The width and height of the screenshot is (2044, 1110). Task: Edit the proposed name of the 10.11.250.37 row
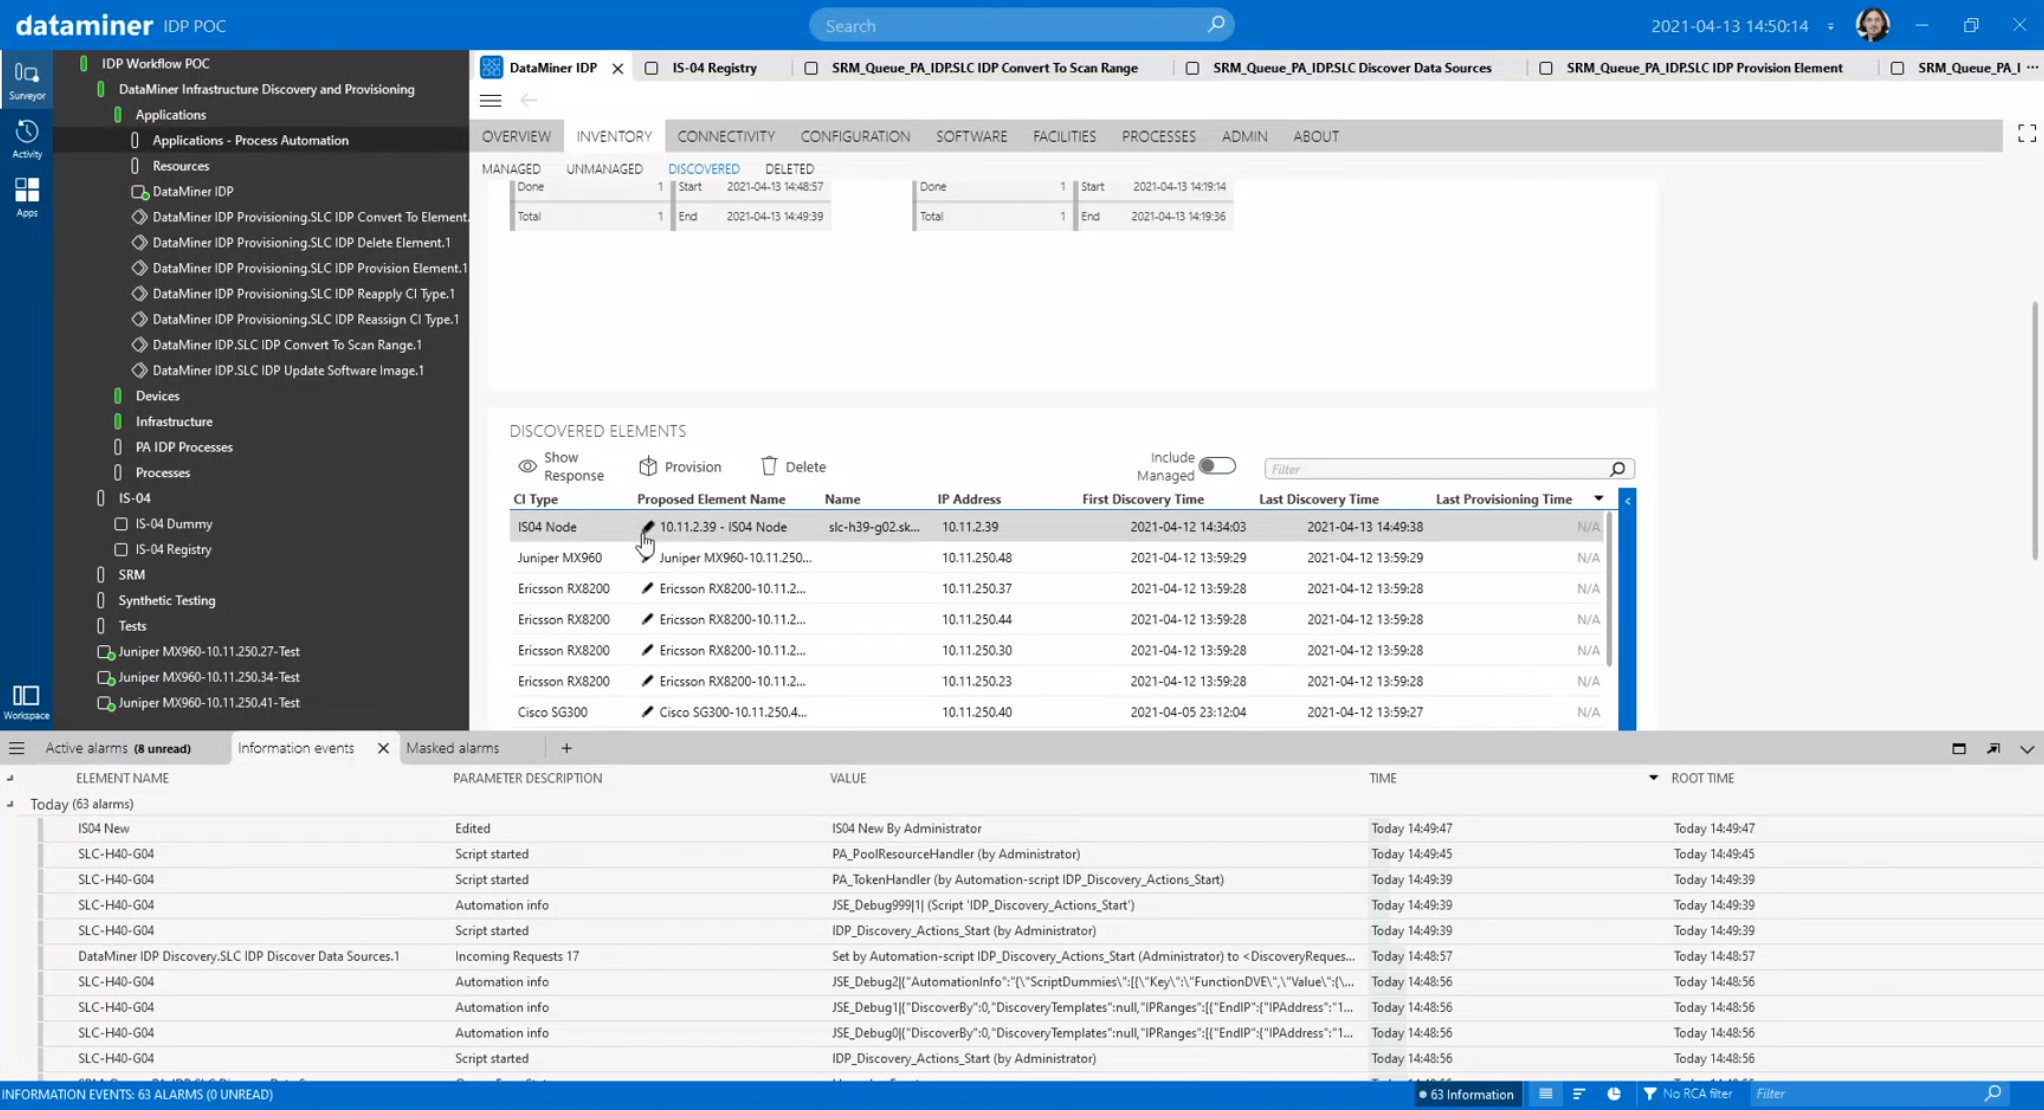click(x=647, y=589)
